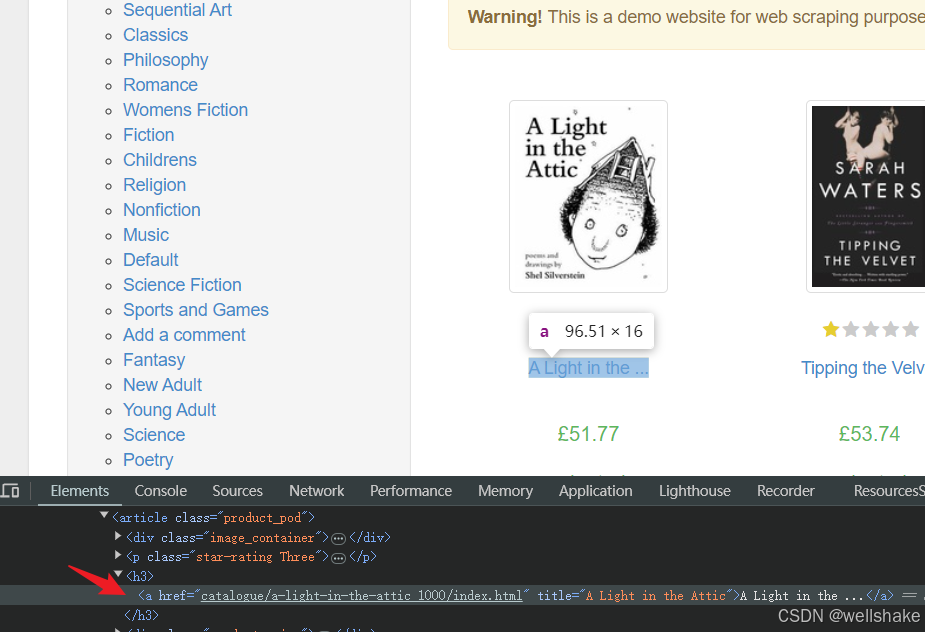The width and height of the screenshot is (925, 632).
Task: Open the Sequential Art category
Action: (x=177, y=9)
